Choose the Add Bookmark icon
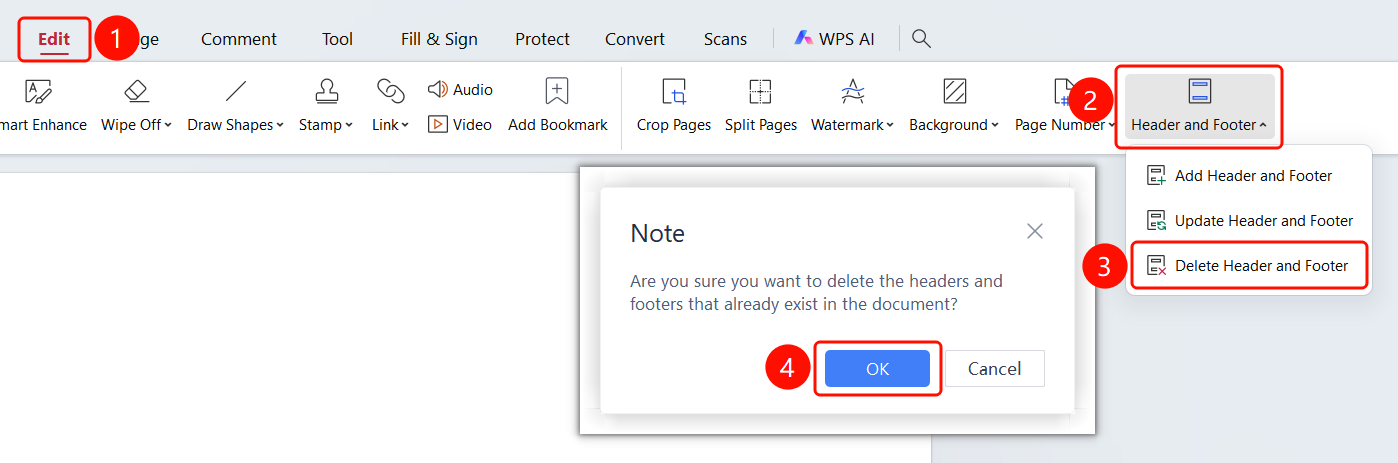This screenshot has width=1398, height=463. 557,91
